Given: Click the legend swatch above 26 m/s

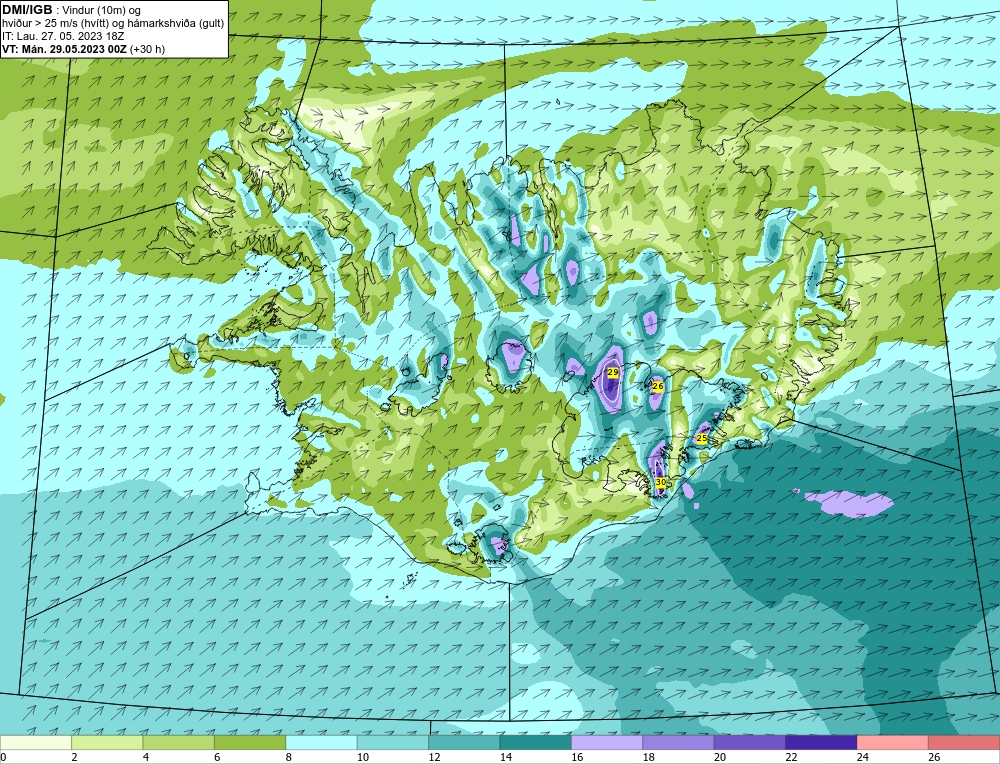Looking at the screenshot, I should (x=964, y=742).
